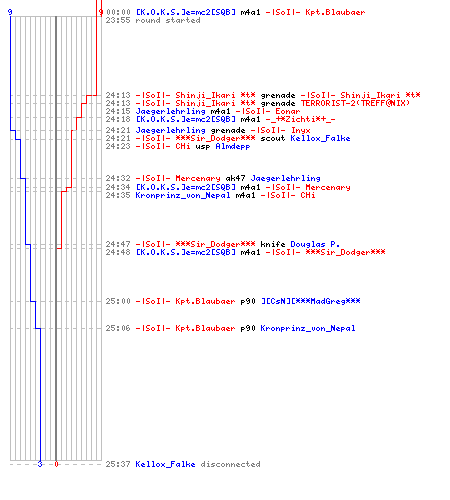Click Jaegerlehrling in the 24:15 m4a1 entry
The height and width of the screenshot is (500, 450).
point(170,111)
